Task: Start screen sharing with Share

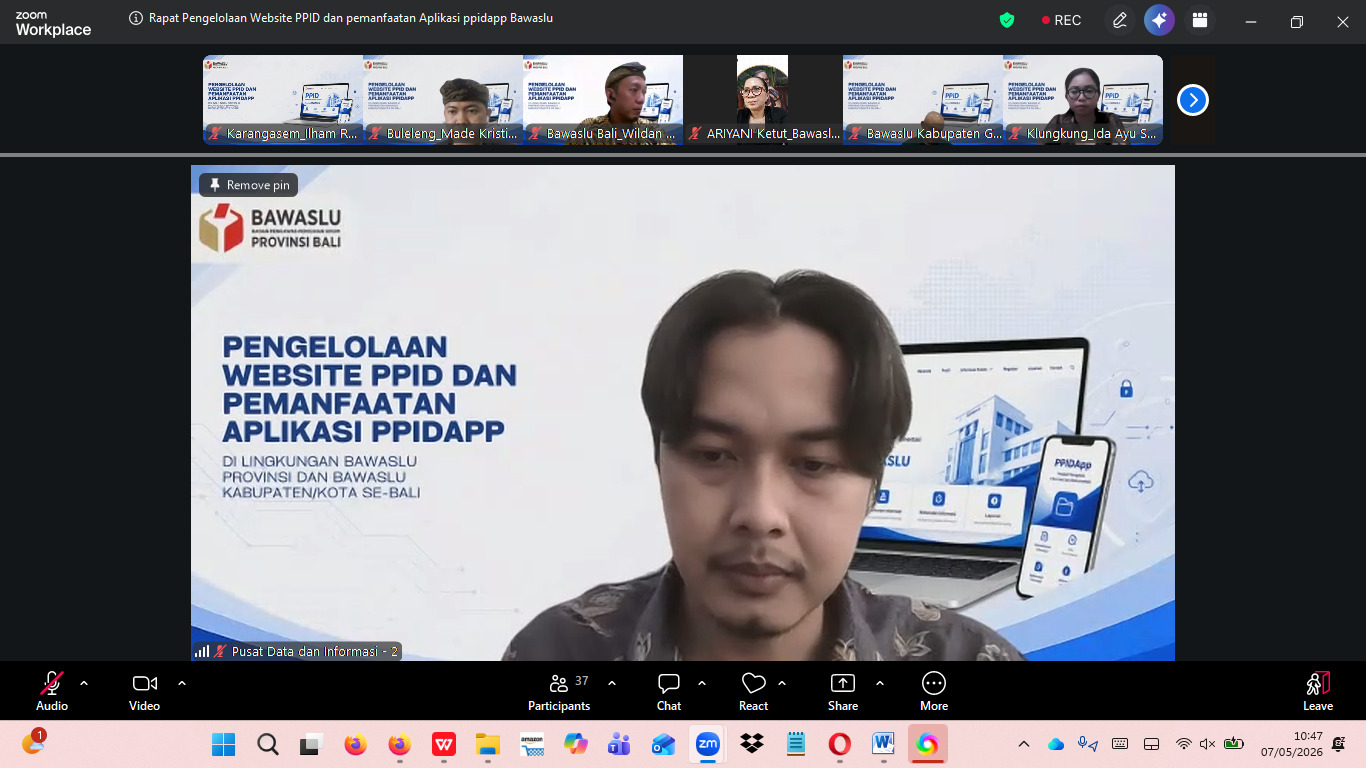Action: 843,691
